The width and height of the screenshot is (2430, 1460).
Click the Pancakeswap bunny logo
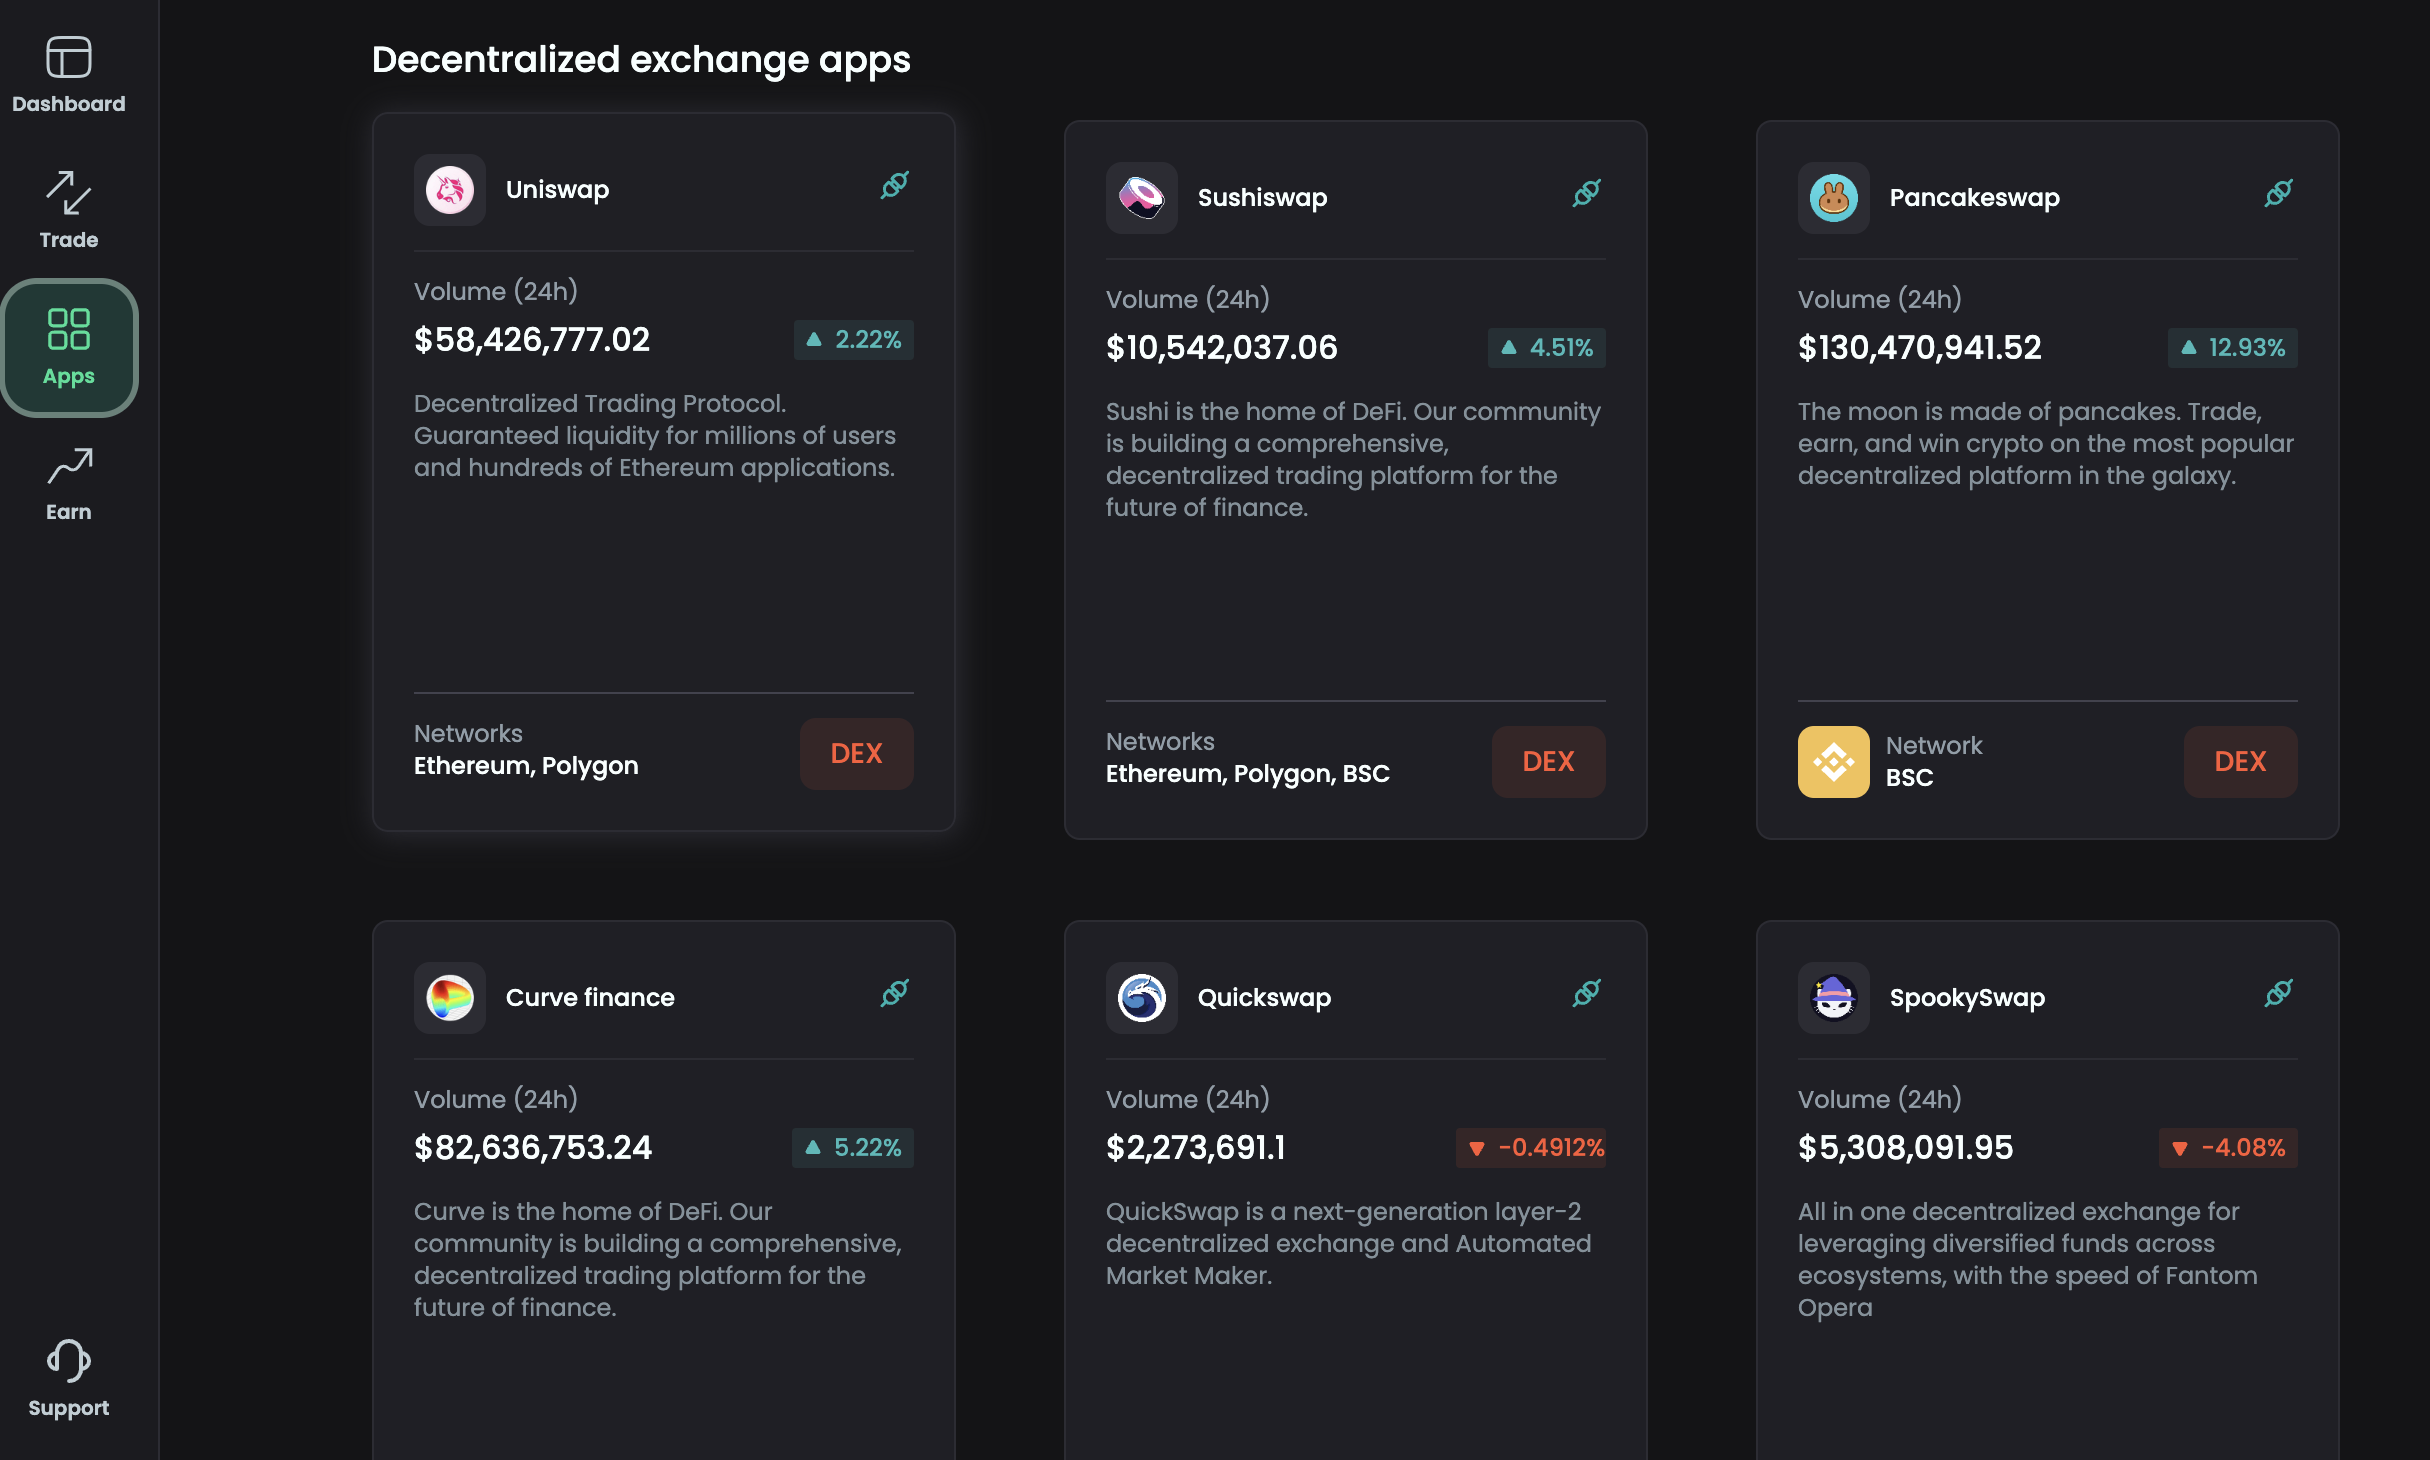[x=1834, y=197]
